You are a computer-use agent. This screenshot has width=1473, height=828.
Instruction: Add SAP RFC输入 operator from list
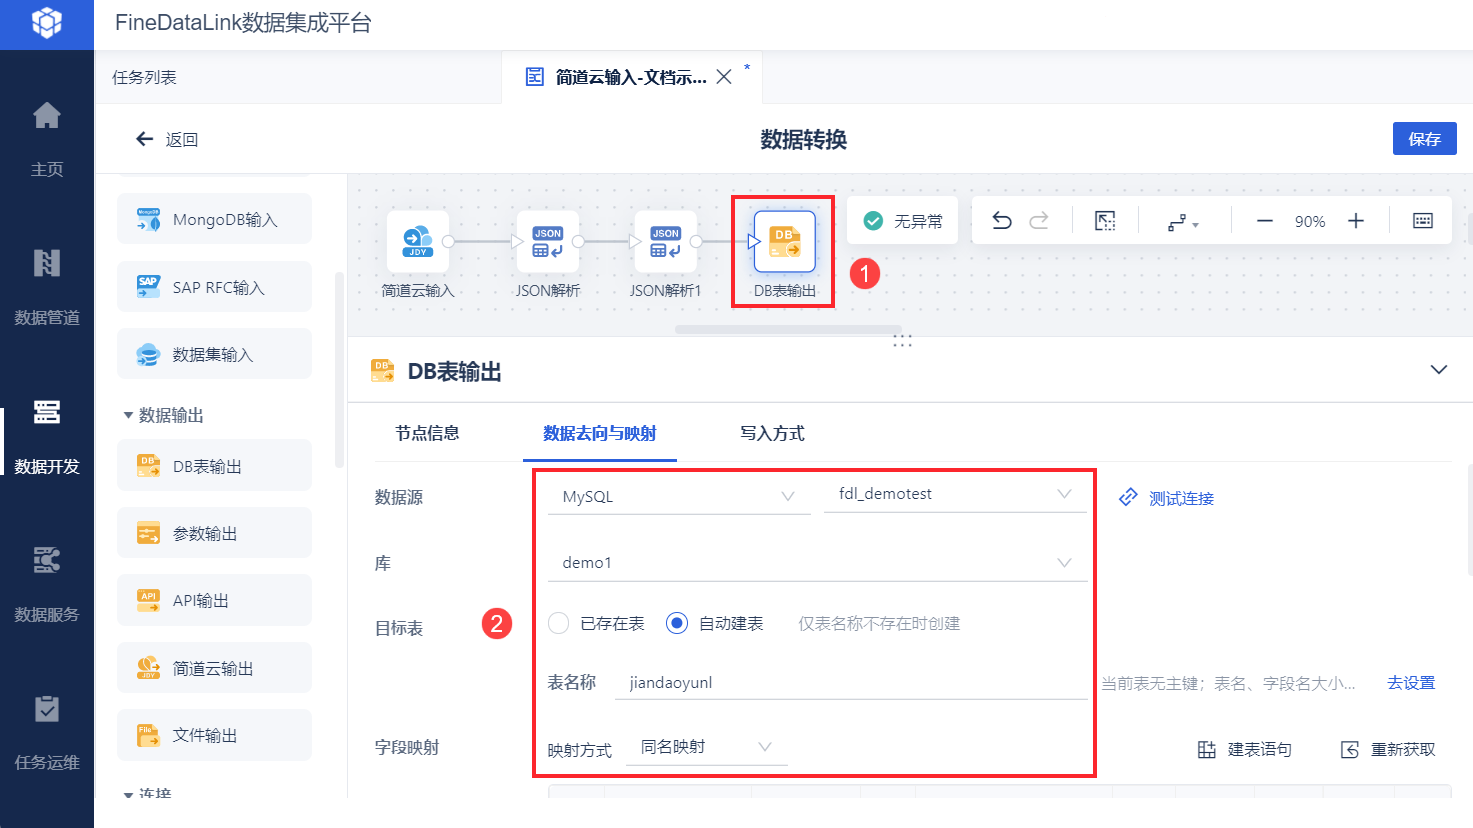(x=214, y=287)
